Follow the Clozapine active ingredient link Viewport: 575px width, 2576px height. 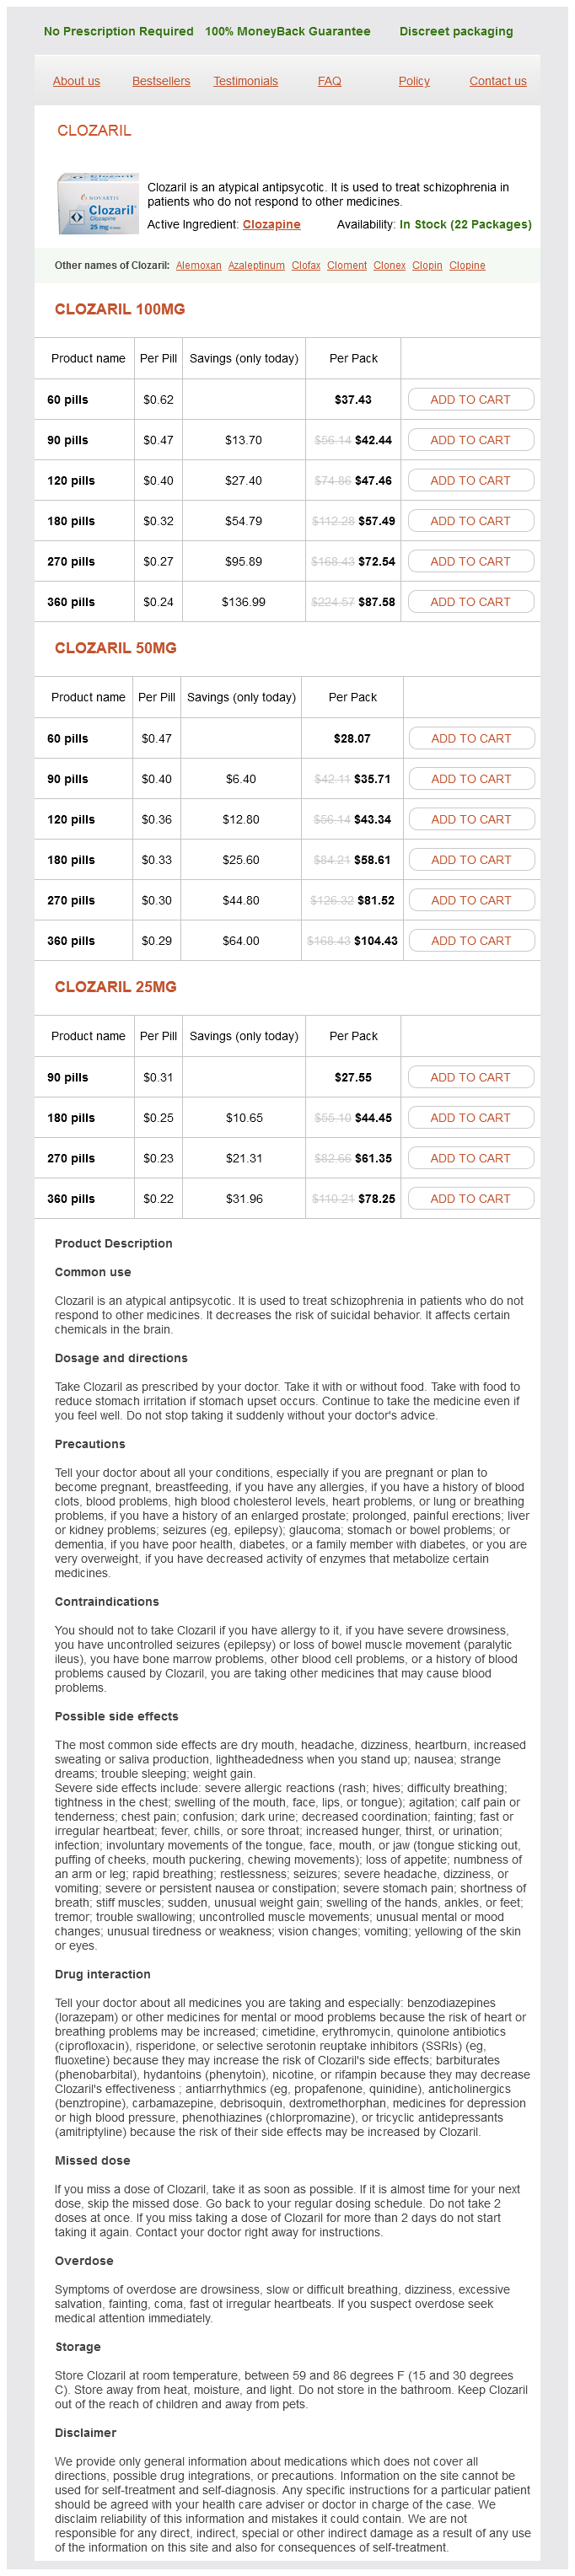[x=271, y=225]
